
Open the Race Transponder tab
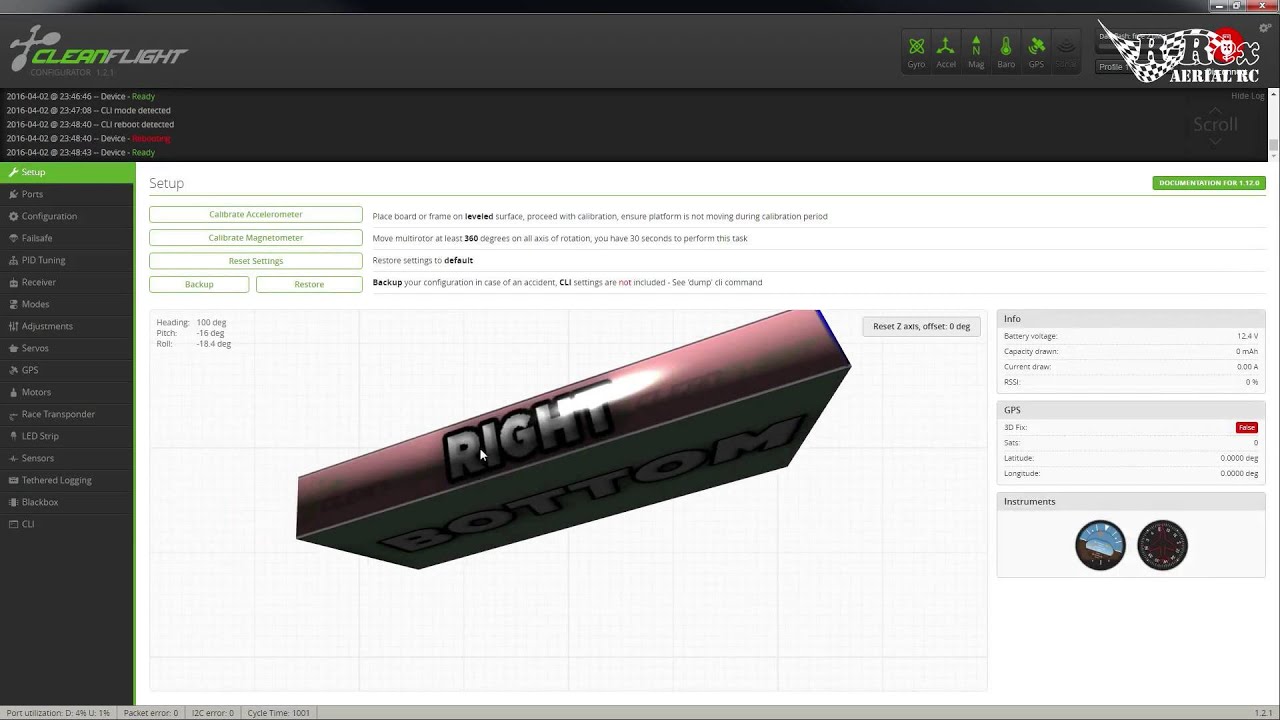point(66,414)
